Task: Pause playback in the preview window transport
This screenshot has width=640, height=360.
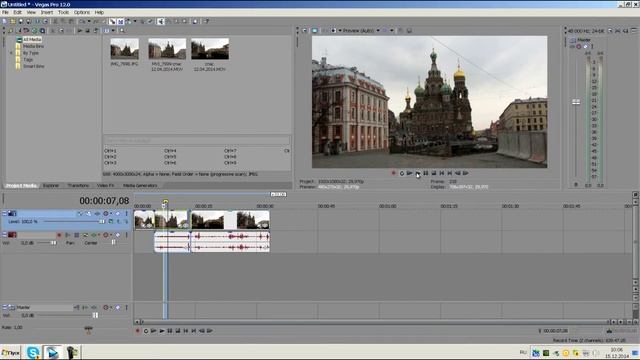Action: (x=425, y=173)
